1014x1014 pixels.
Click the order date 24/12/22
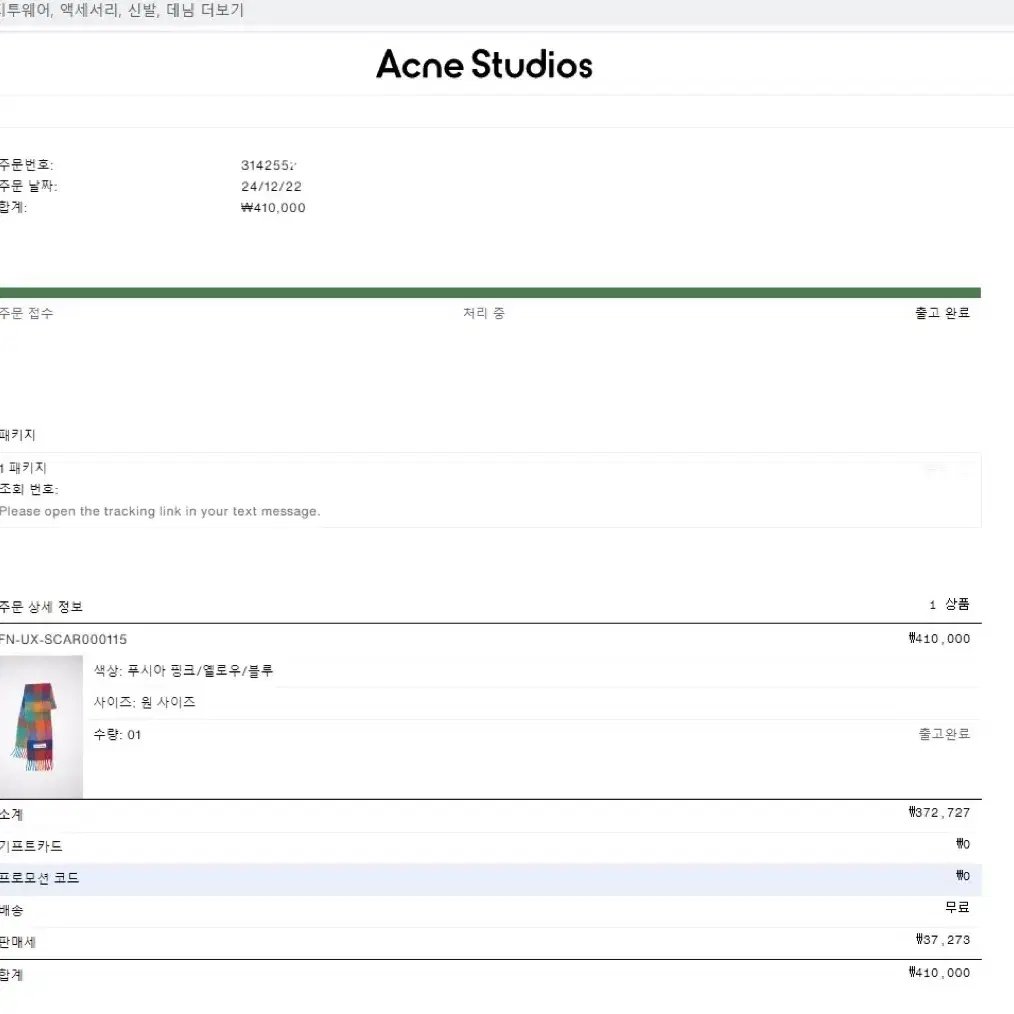click(x=271, y=186)
